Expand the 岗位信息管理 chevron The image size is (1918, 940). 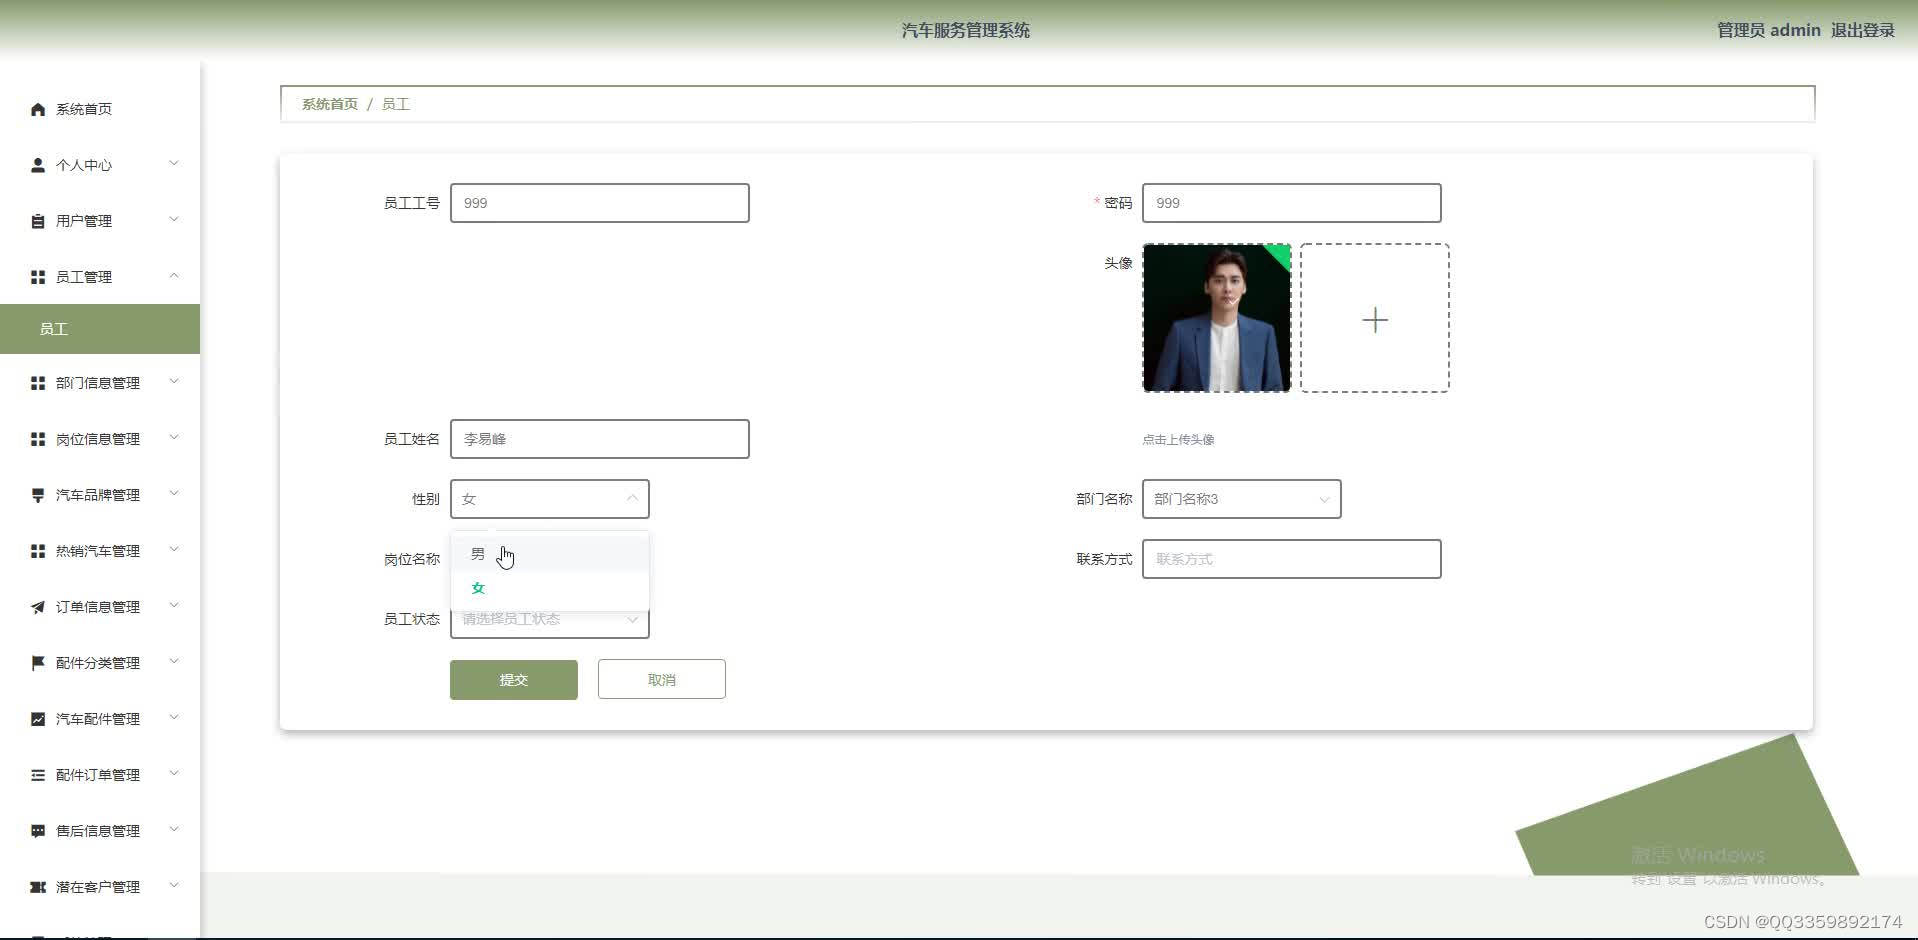174,438
